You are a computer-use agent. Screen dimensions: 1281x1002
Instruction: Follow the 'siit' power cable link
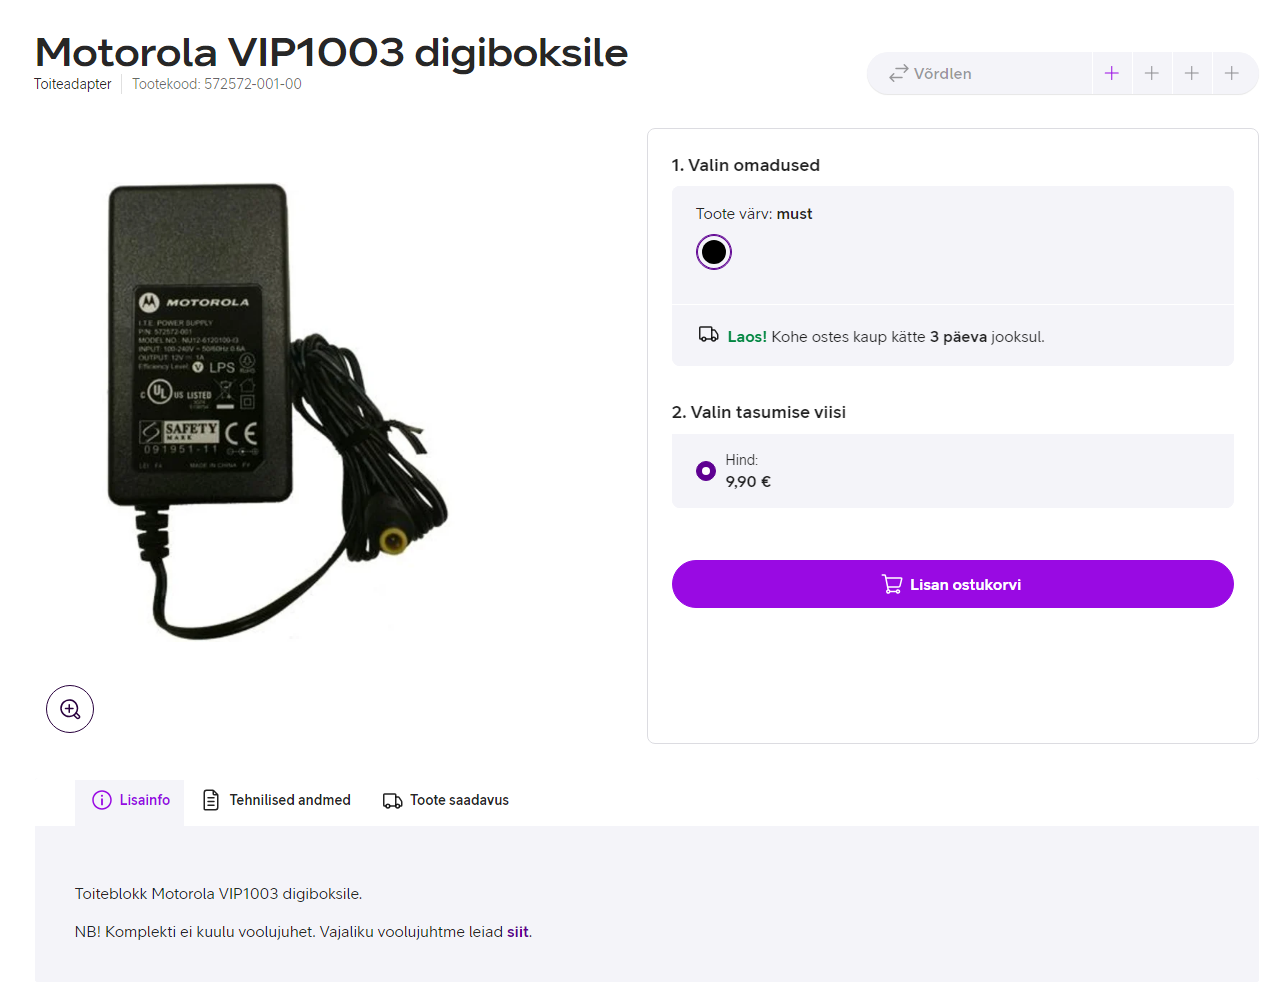pyautogui.click(x=518, y=932)
